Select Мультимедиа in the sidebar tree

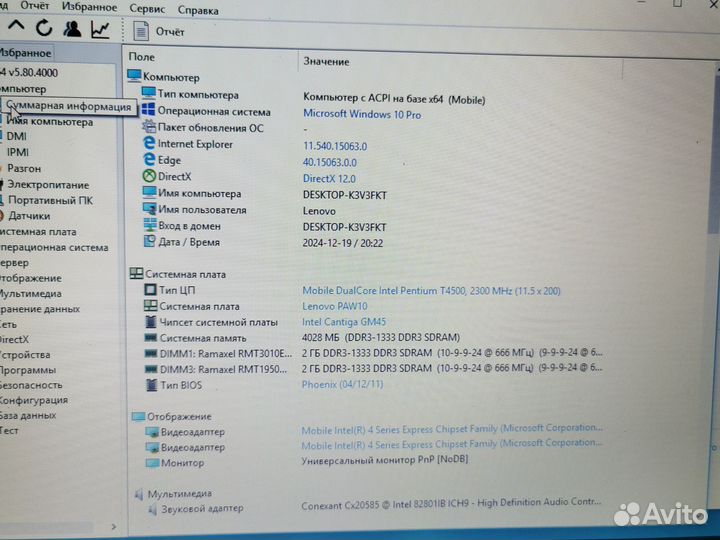pyautogui.click(x=31, y=293)
